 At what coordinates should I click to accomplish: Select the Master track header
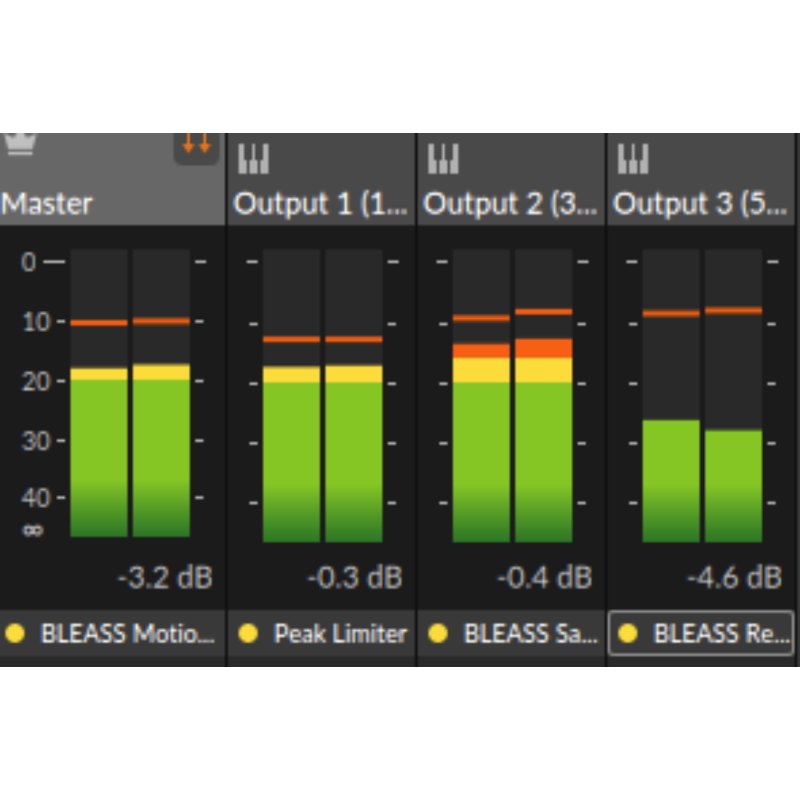coord(112,180)
